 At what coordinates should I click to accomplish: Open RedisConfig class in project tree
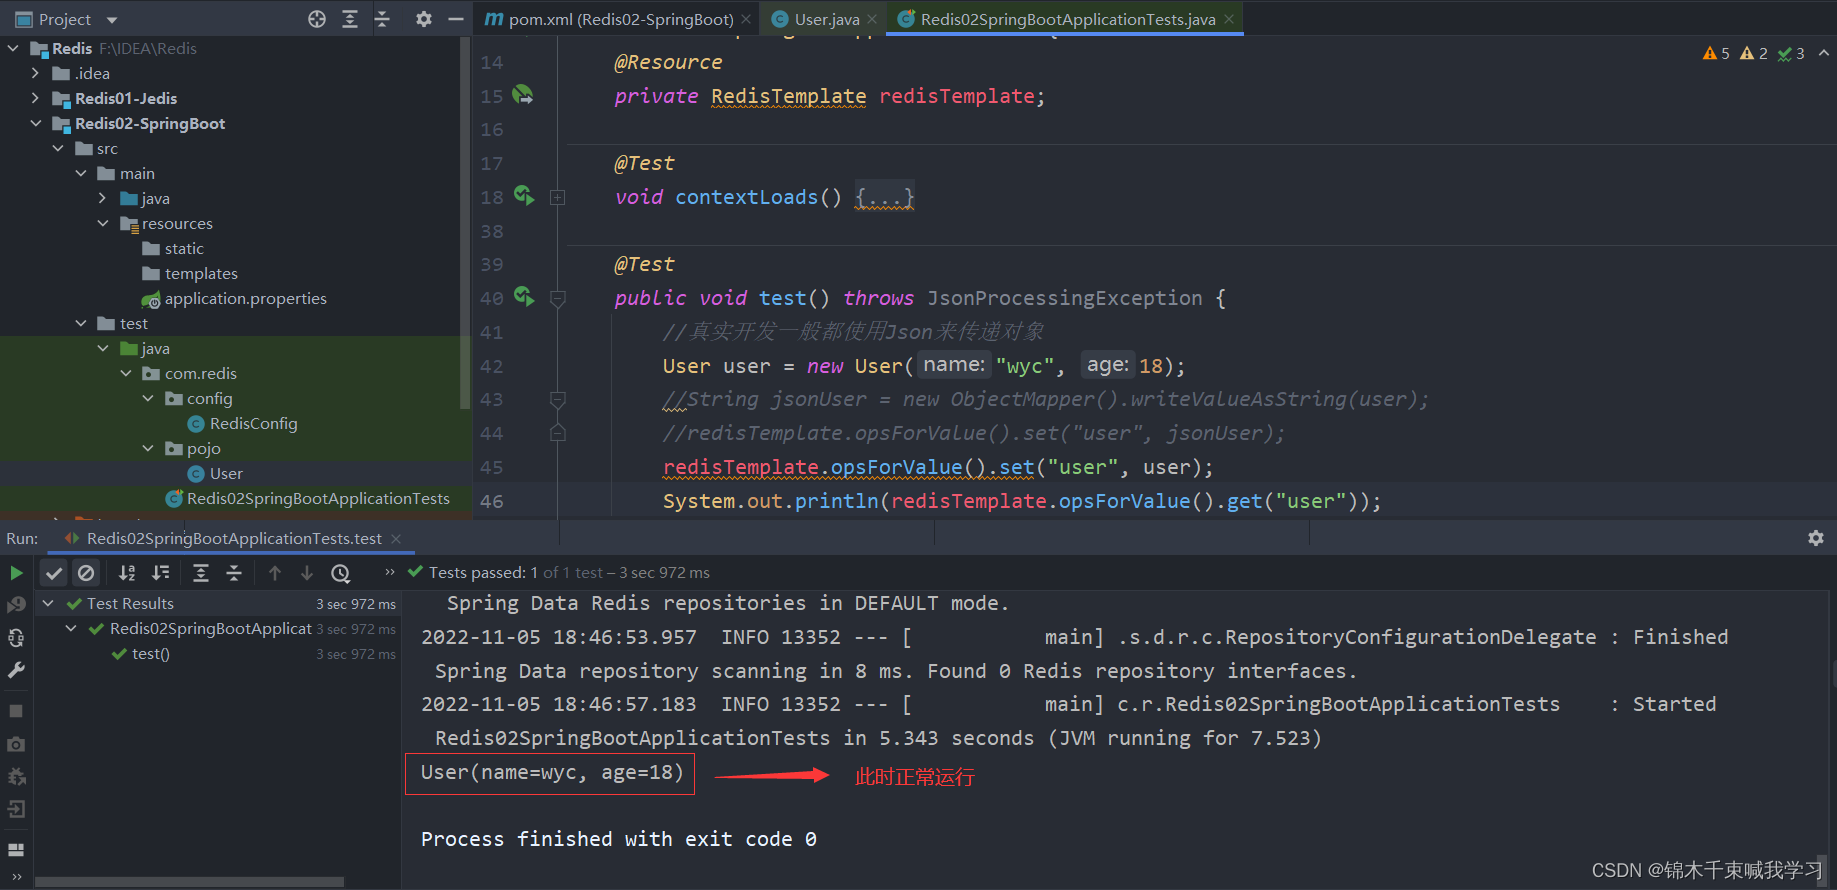[253, 423]
